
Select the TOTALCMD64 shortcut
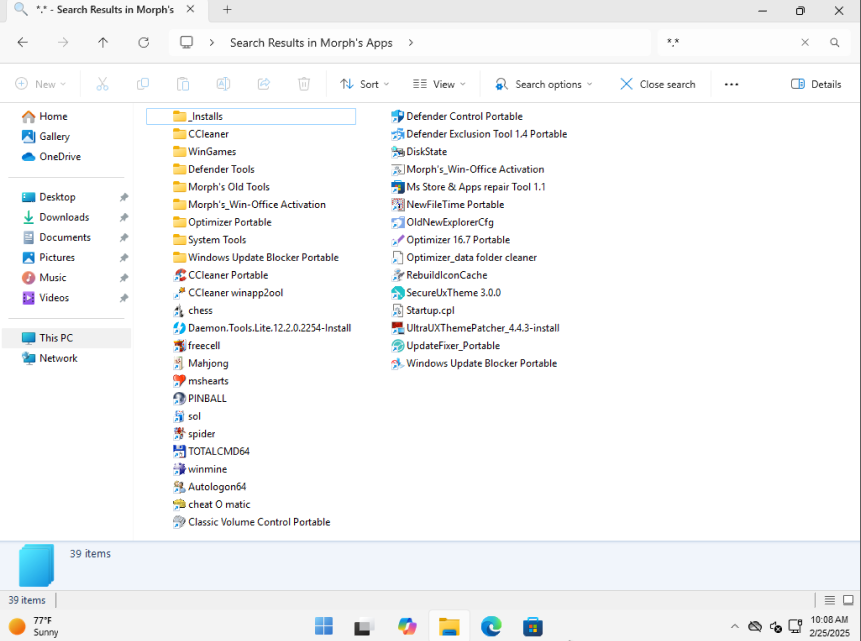(x=211, y=451)
